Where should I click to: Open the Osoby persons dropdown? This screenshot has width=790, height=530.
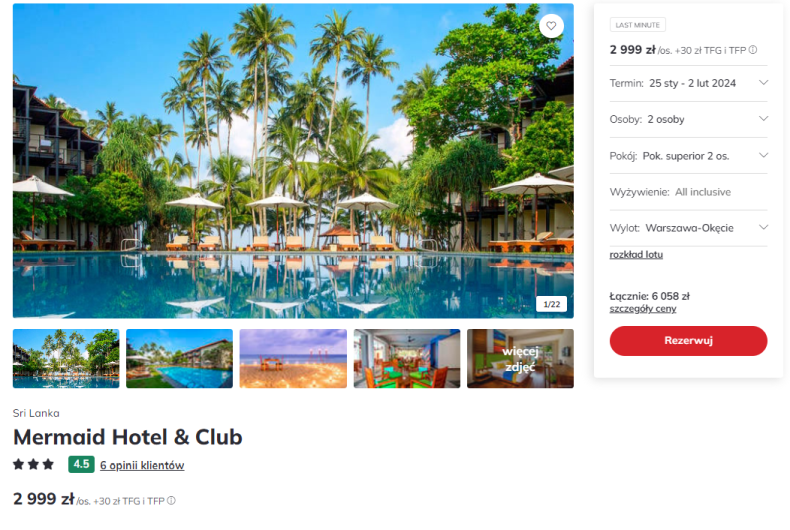(688, 119)
